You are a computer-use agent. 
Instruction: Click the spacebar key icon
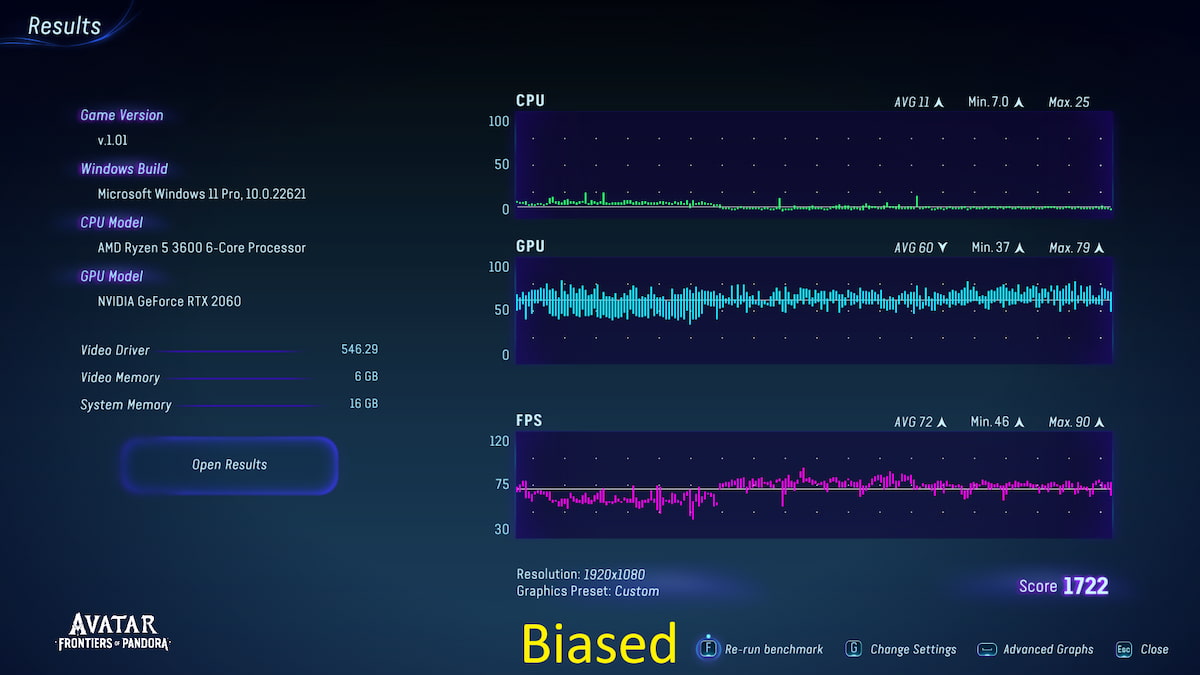[987, 649]
